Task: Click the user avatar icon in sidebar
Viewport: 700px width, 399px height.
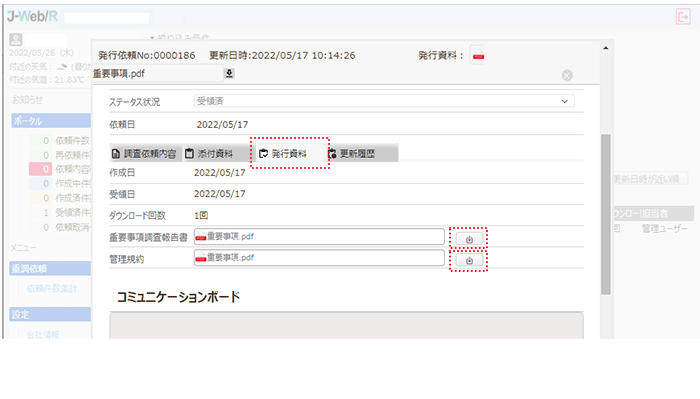Action: [x=16, y=39]
